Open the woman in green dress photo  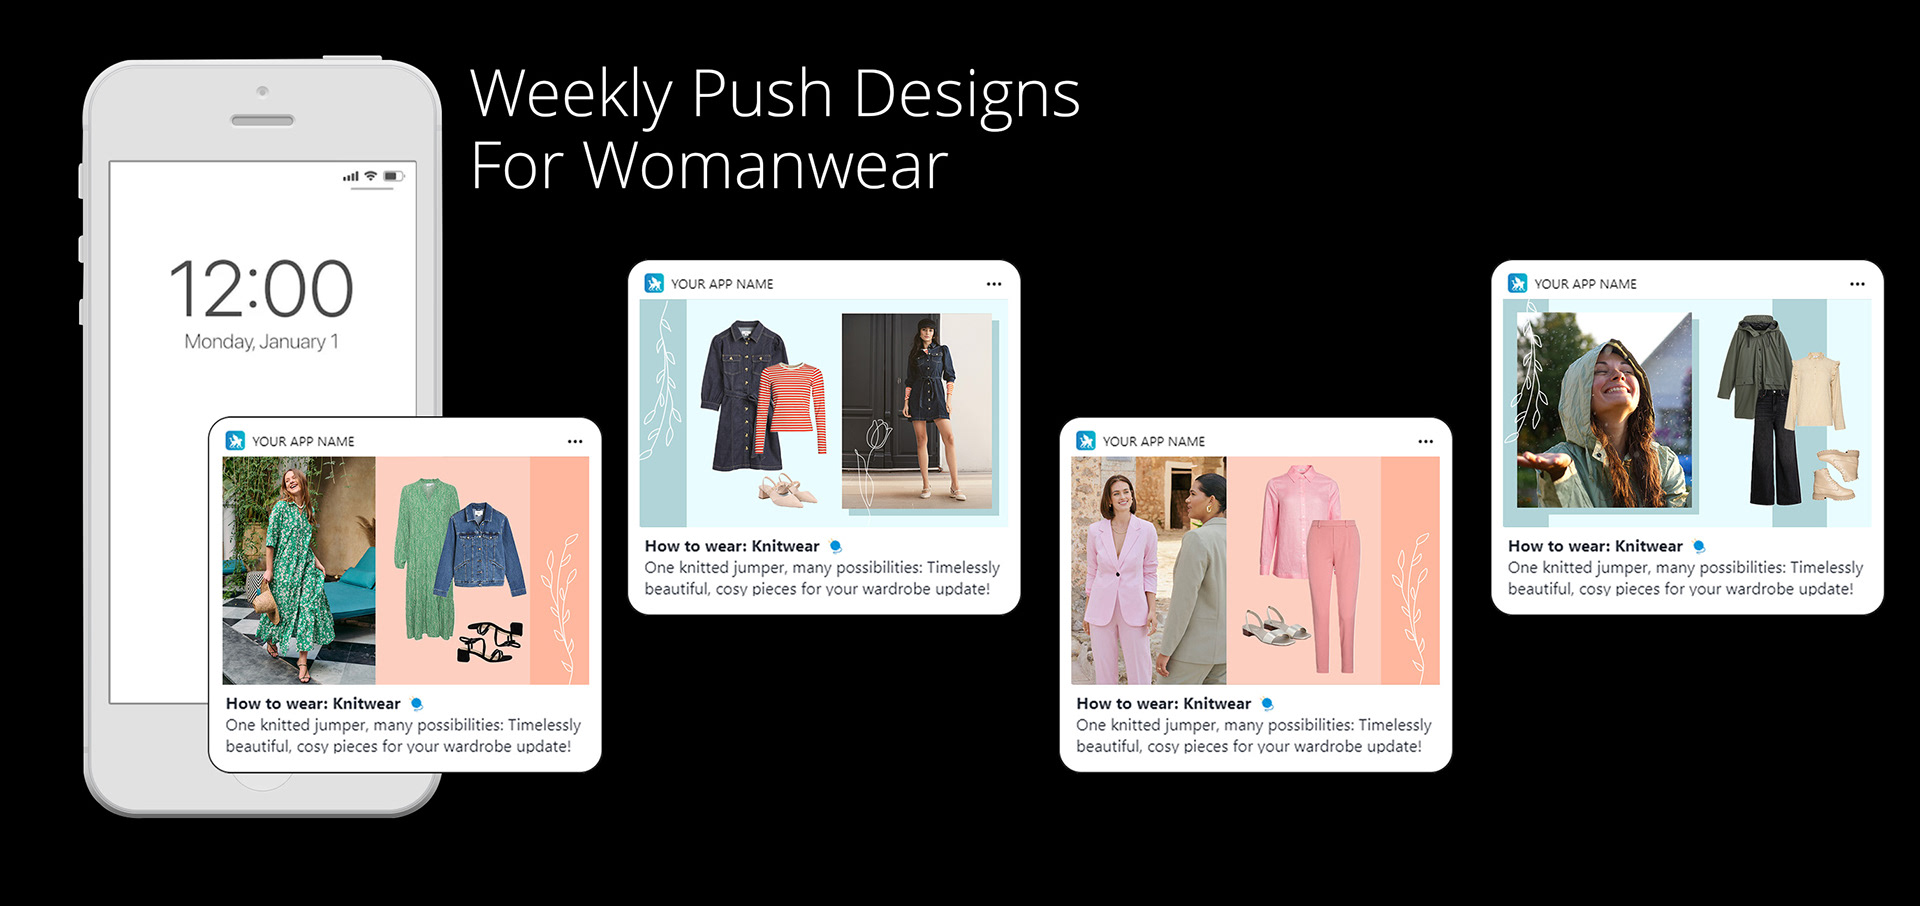(x=299, y=571)
